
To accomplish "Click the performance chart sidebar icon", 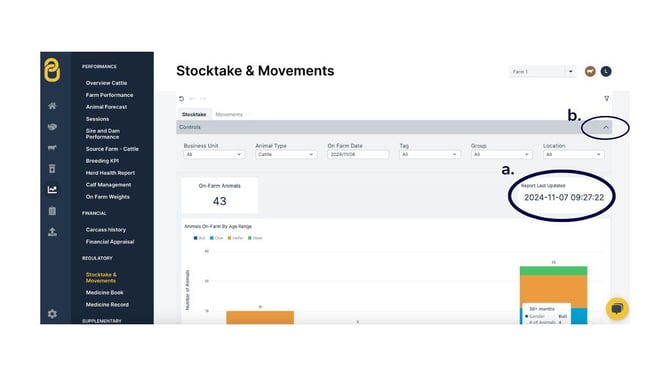I will tap(52, 189).
